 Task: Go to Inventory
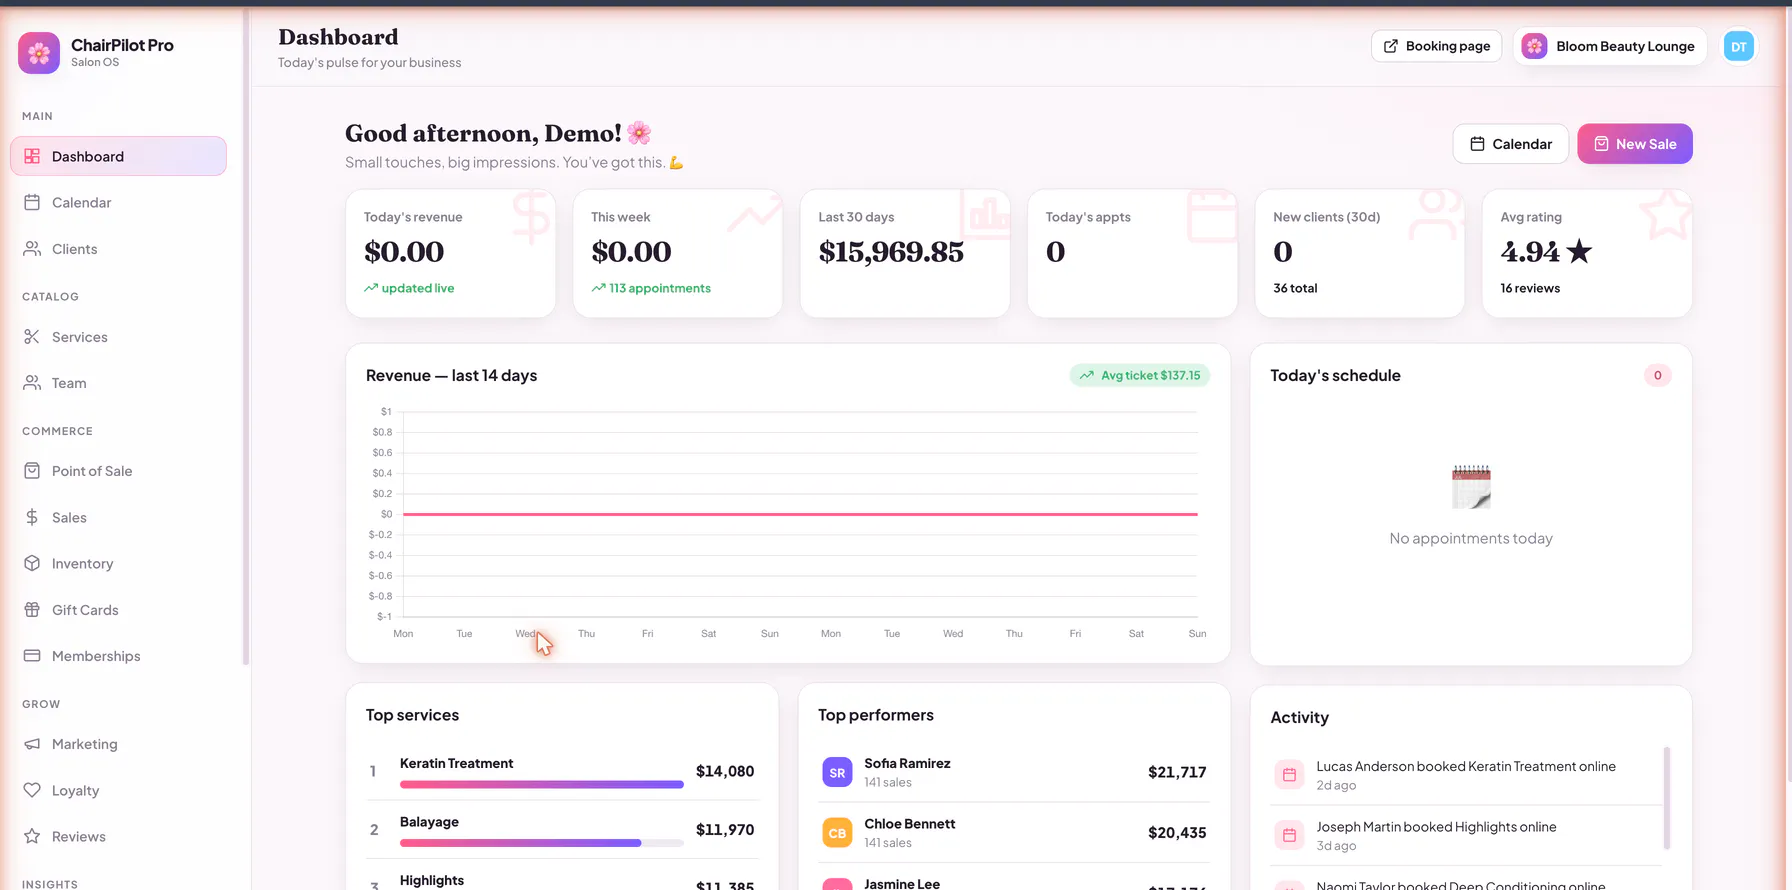[118, 563]
